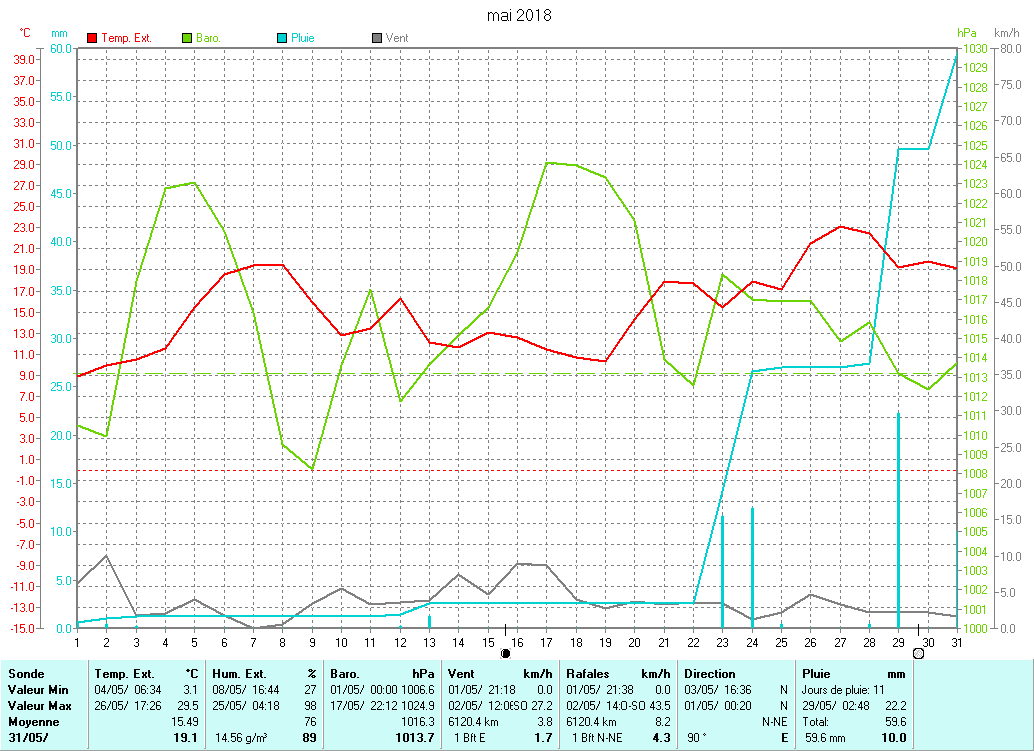Click the rain bar at day 24
This screenshot has height=751, width=1034.
[752, 565]
